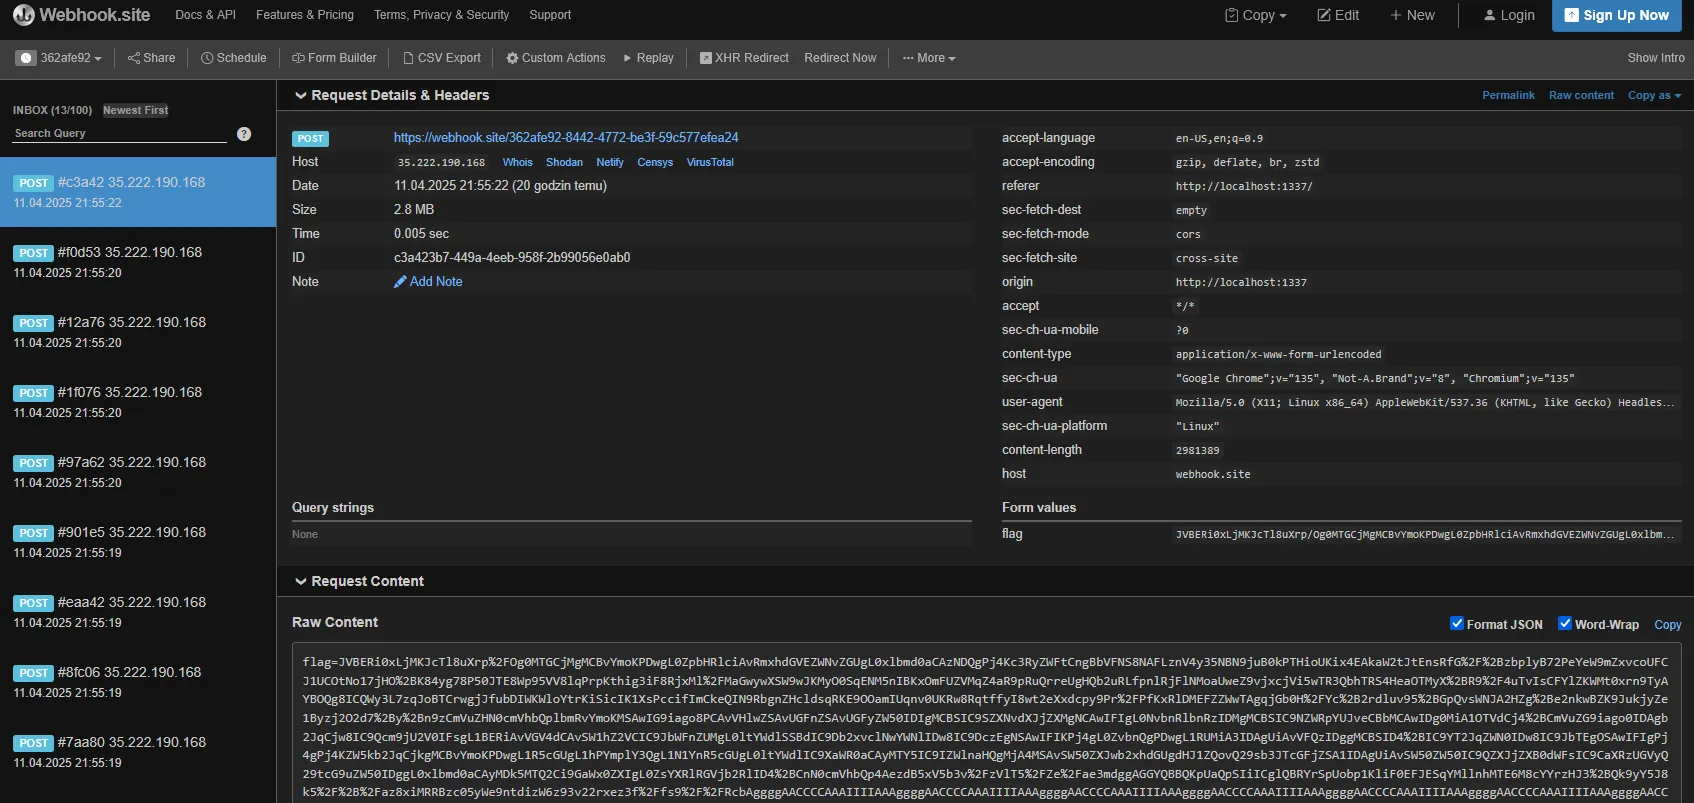Open the Support menu item

(550, 15)
